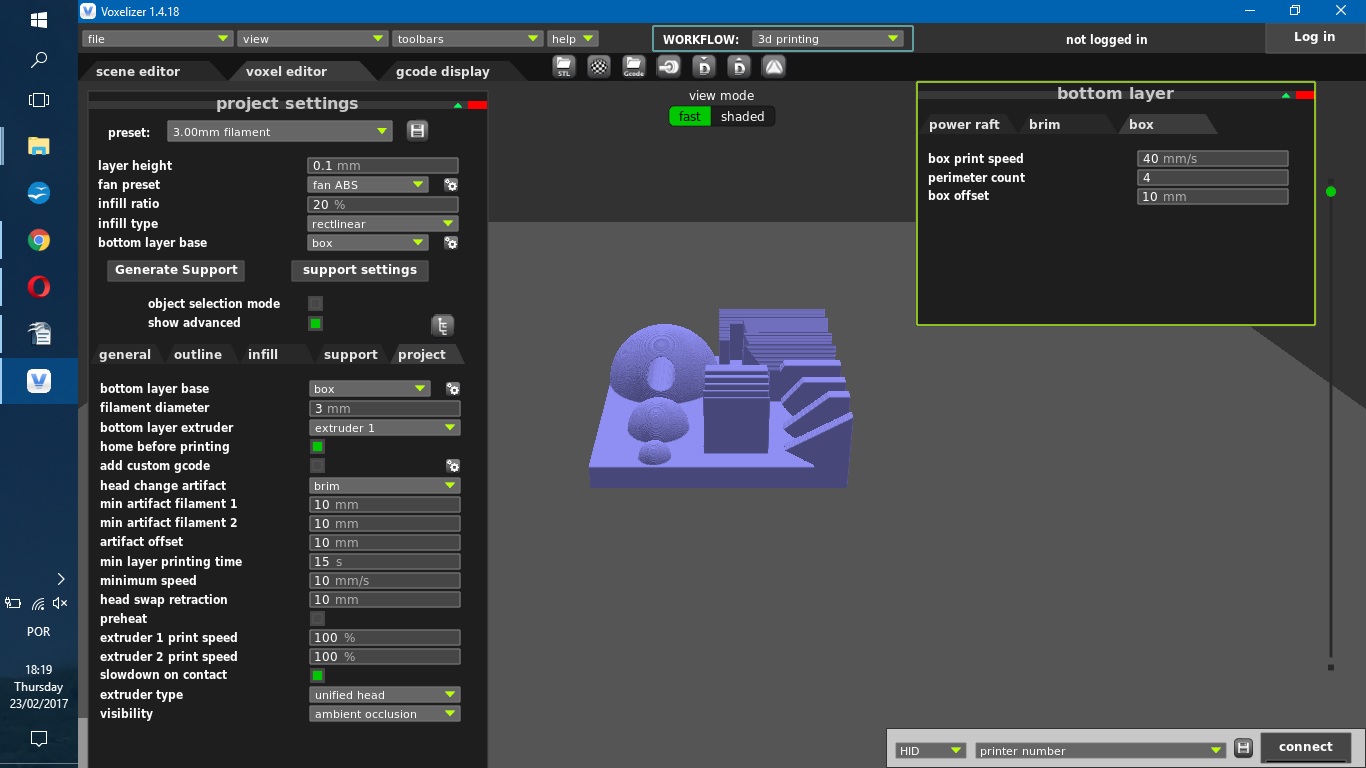The image size is (1366, 768).
Task: Toggle show advanced checkbox
Action: [x=316, y=323]
